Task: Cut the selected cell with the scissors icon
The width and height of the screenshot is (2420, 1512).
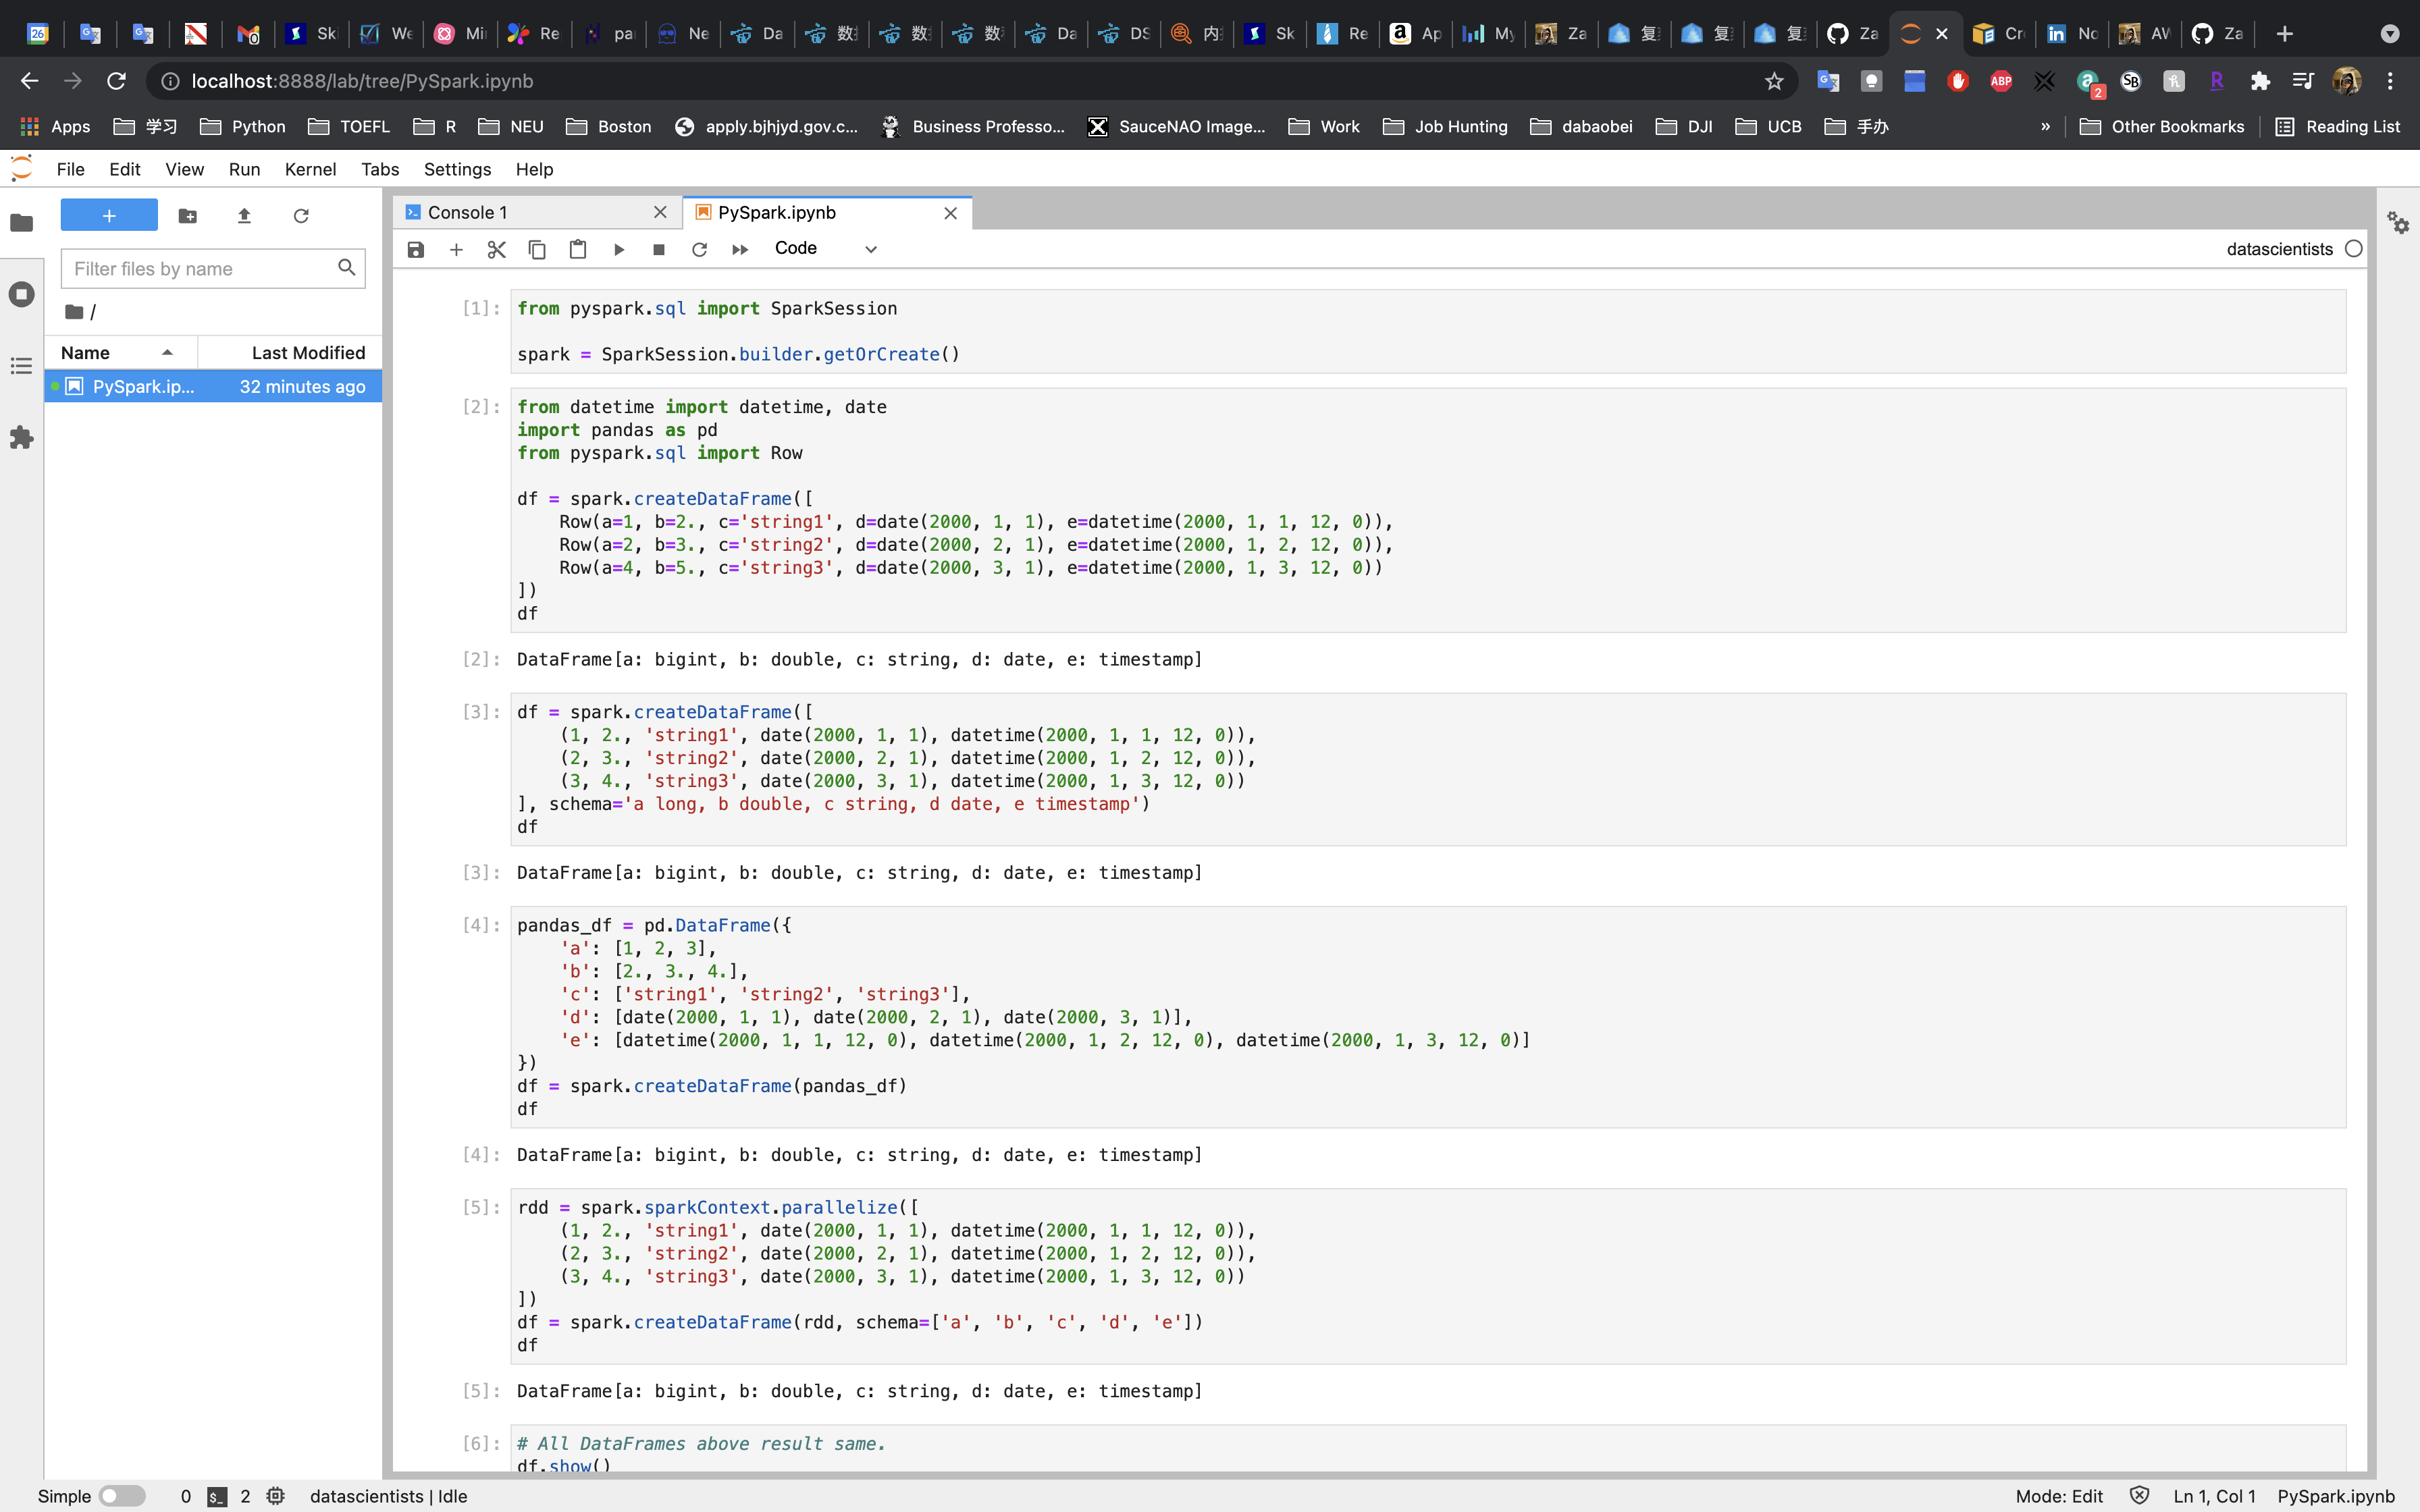Action: point(496,249)
